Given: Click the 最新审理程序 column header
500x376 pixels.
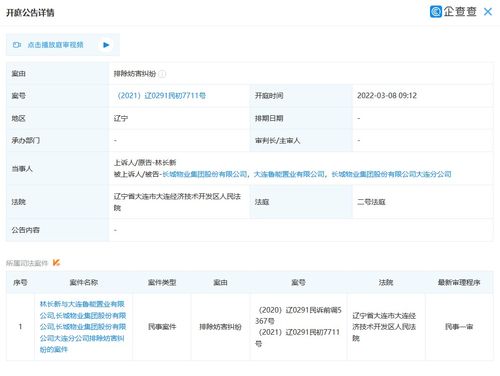Looking at the screenshot, I should point(459,282).
